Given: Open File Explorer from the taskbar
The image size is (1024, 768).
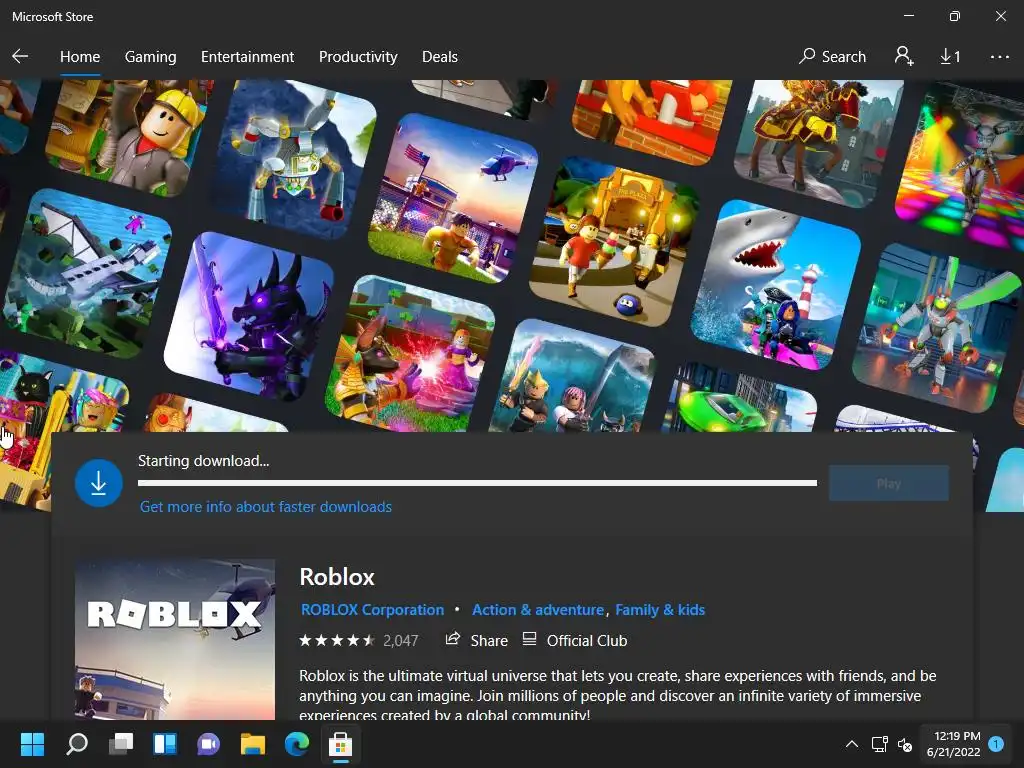Looking at the screenshot, I should (x=253, y=744).
